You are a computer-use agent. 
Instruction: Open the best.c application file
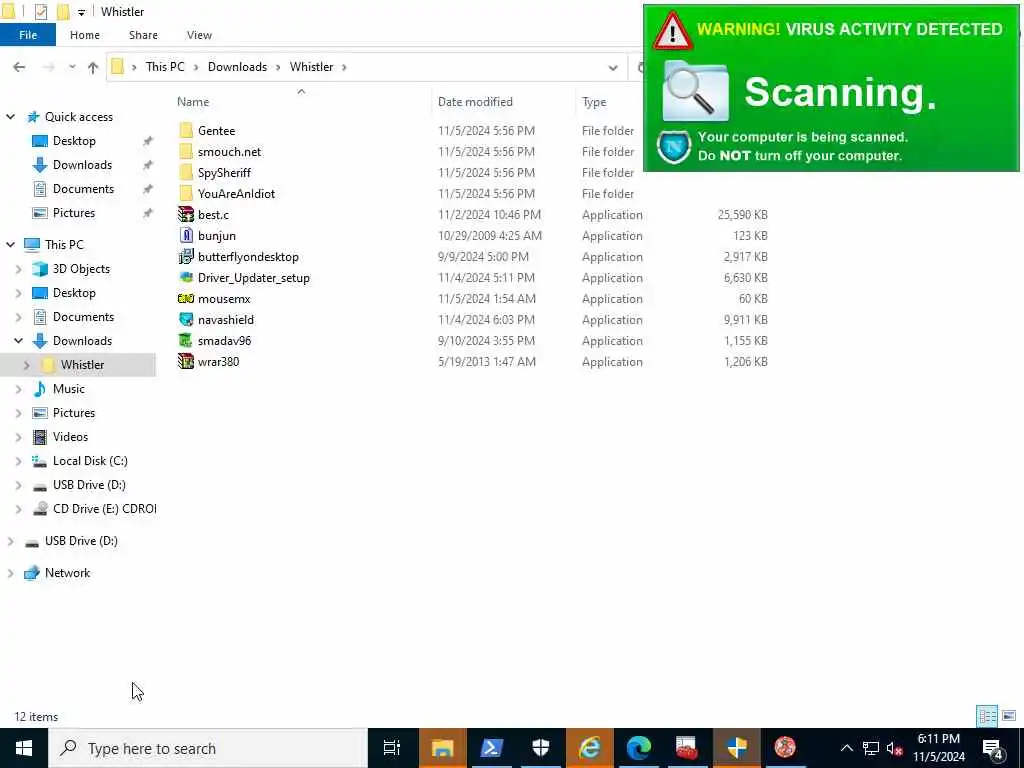[x=213, y=215]
